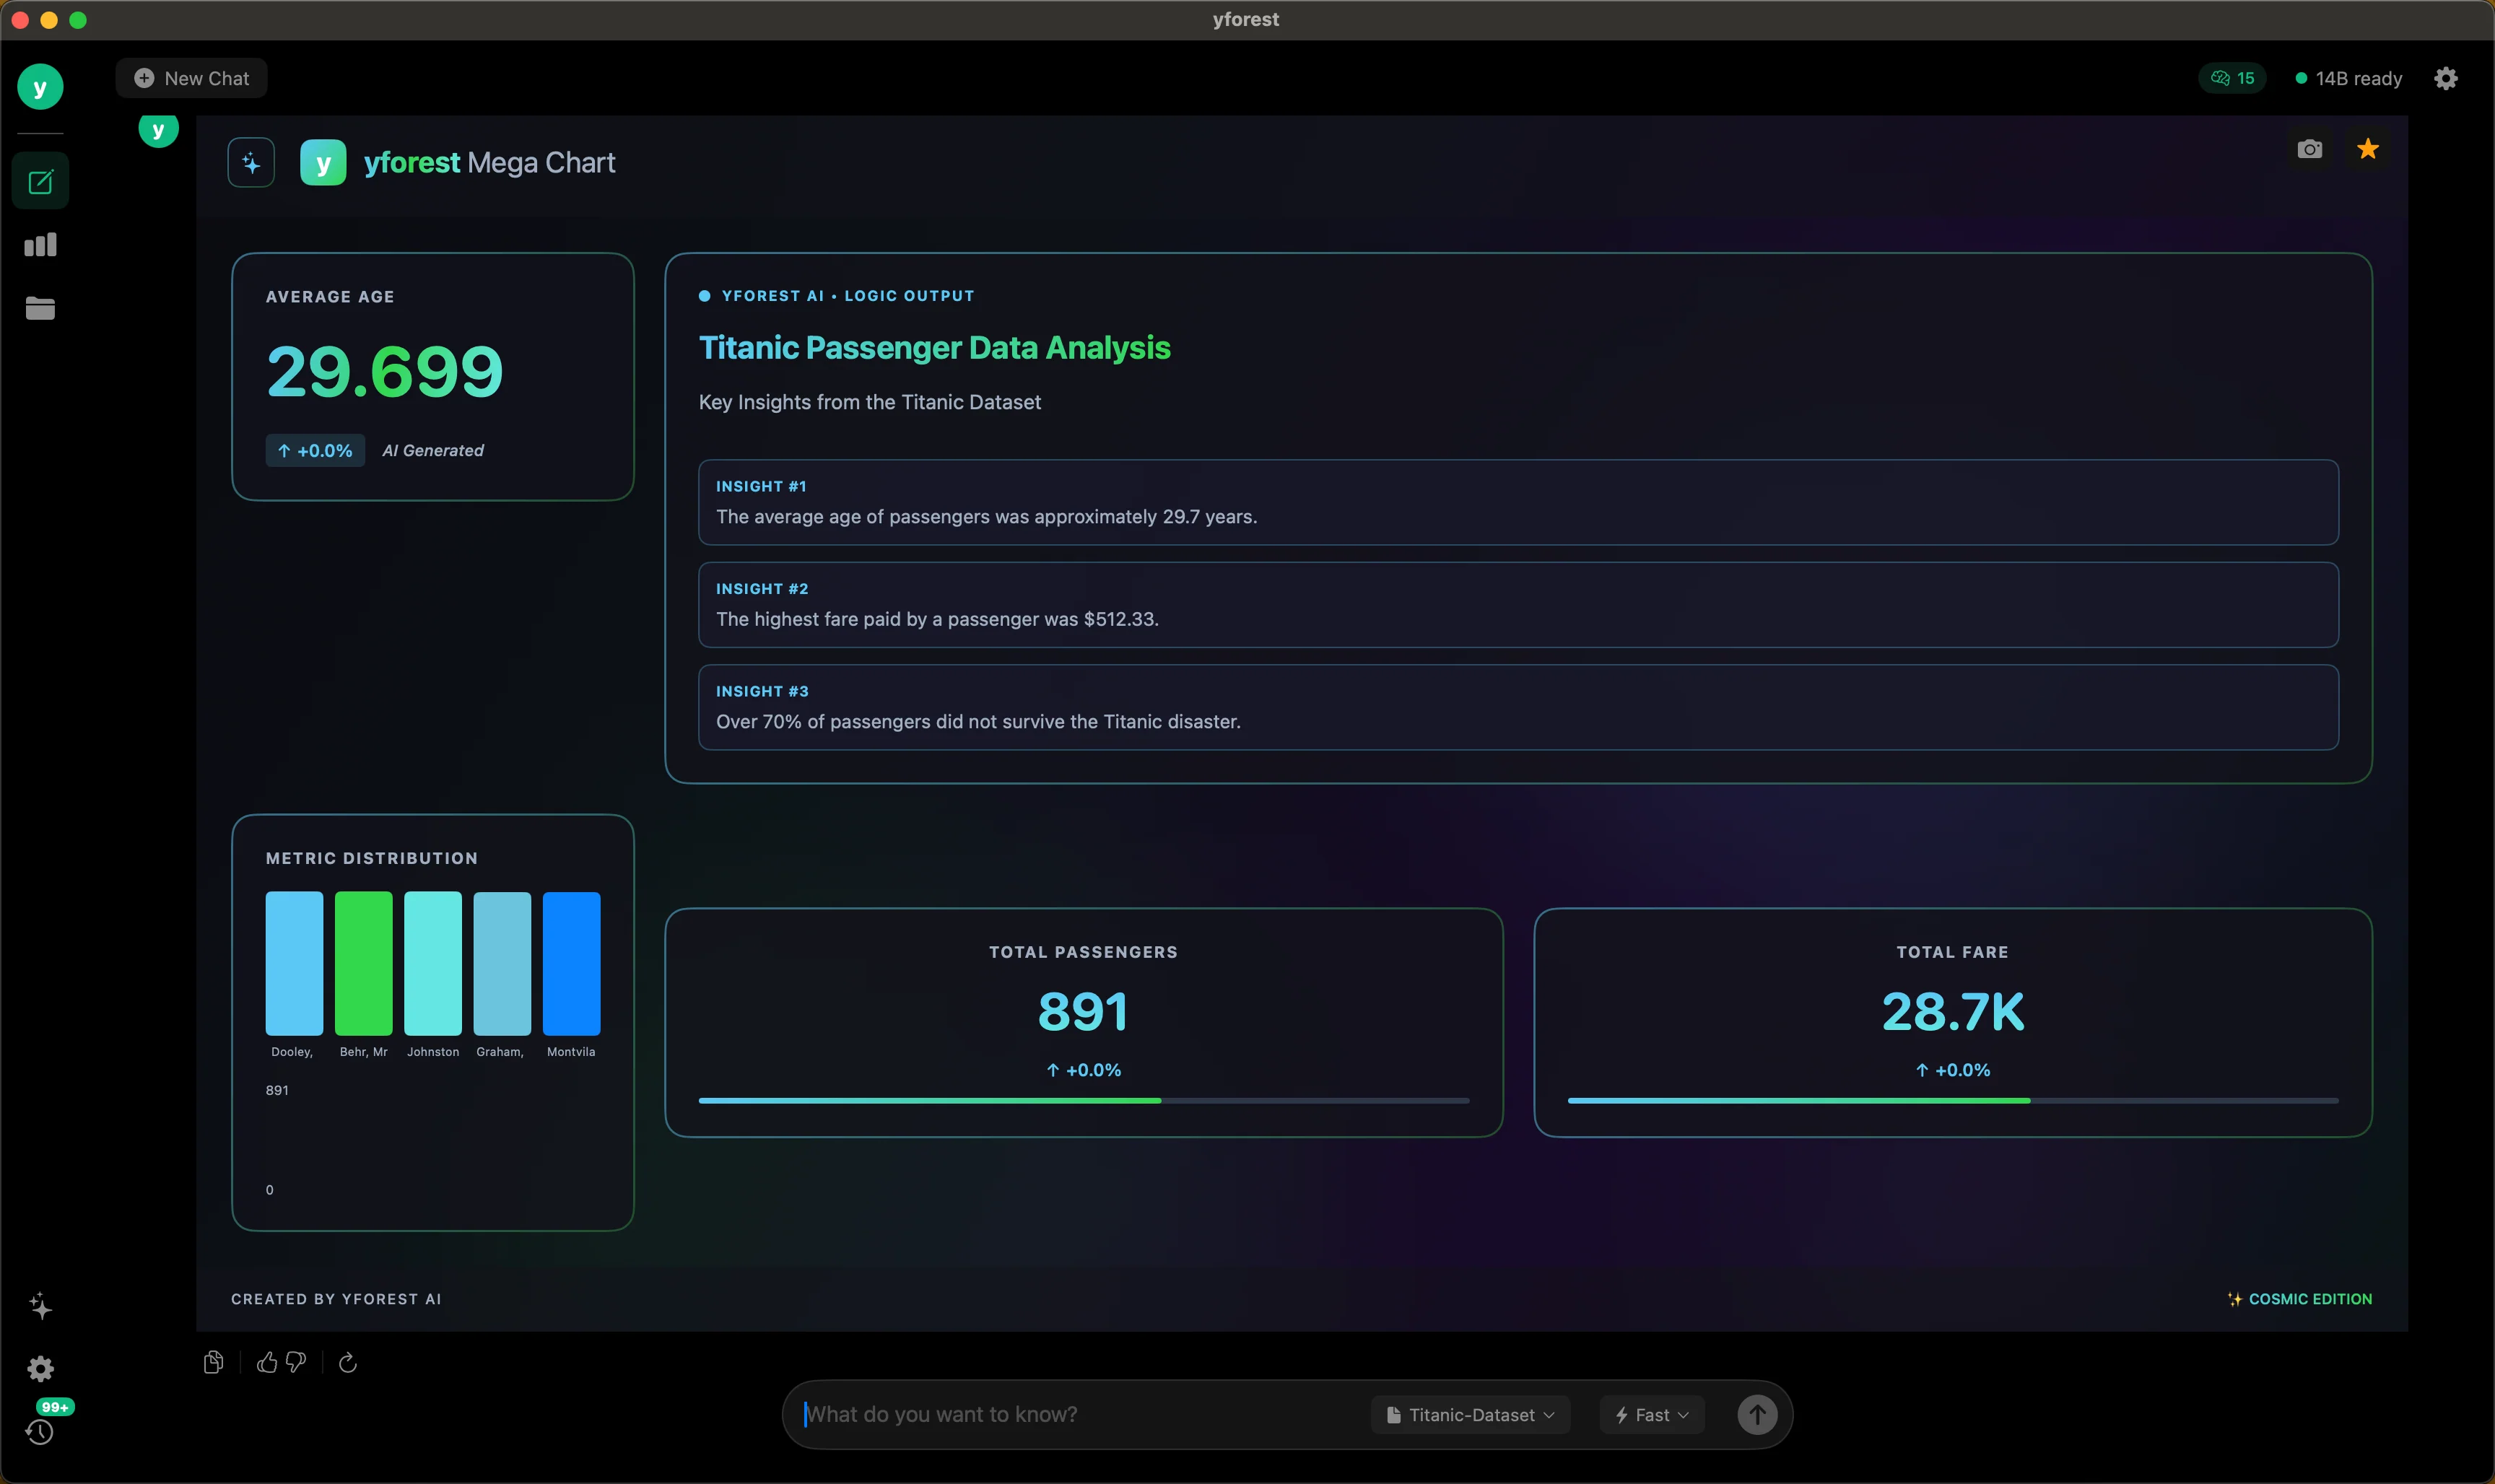Viewport: 2495px width, 1484px height.
Task: Click the green Behr, Mr bar
Action: [x=363, y=963]
